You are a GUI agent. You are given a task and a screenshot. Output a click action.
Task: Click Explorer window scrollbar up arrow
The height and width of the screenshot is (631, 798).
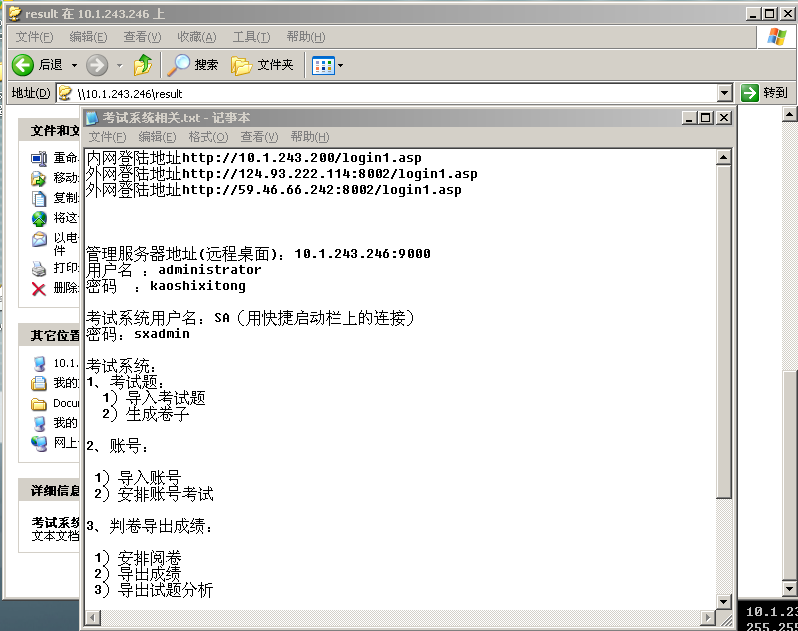(789, 114)
